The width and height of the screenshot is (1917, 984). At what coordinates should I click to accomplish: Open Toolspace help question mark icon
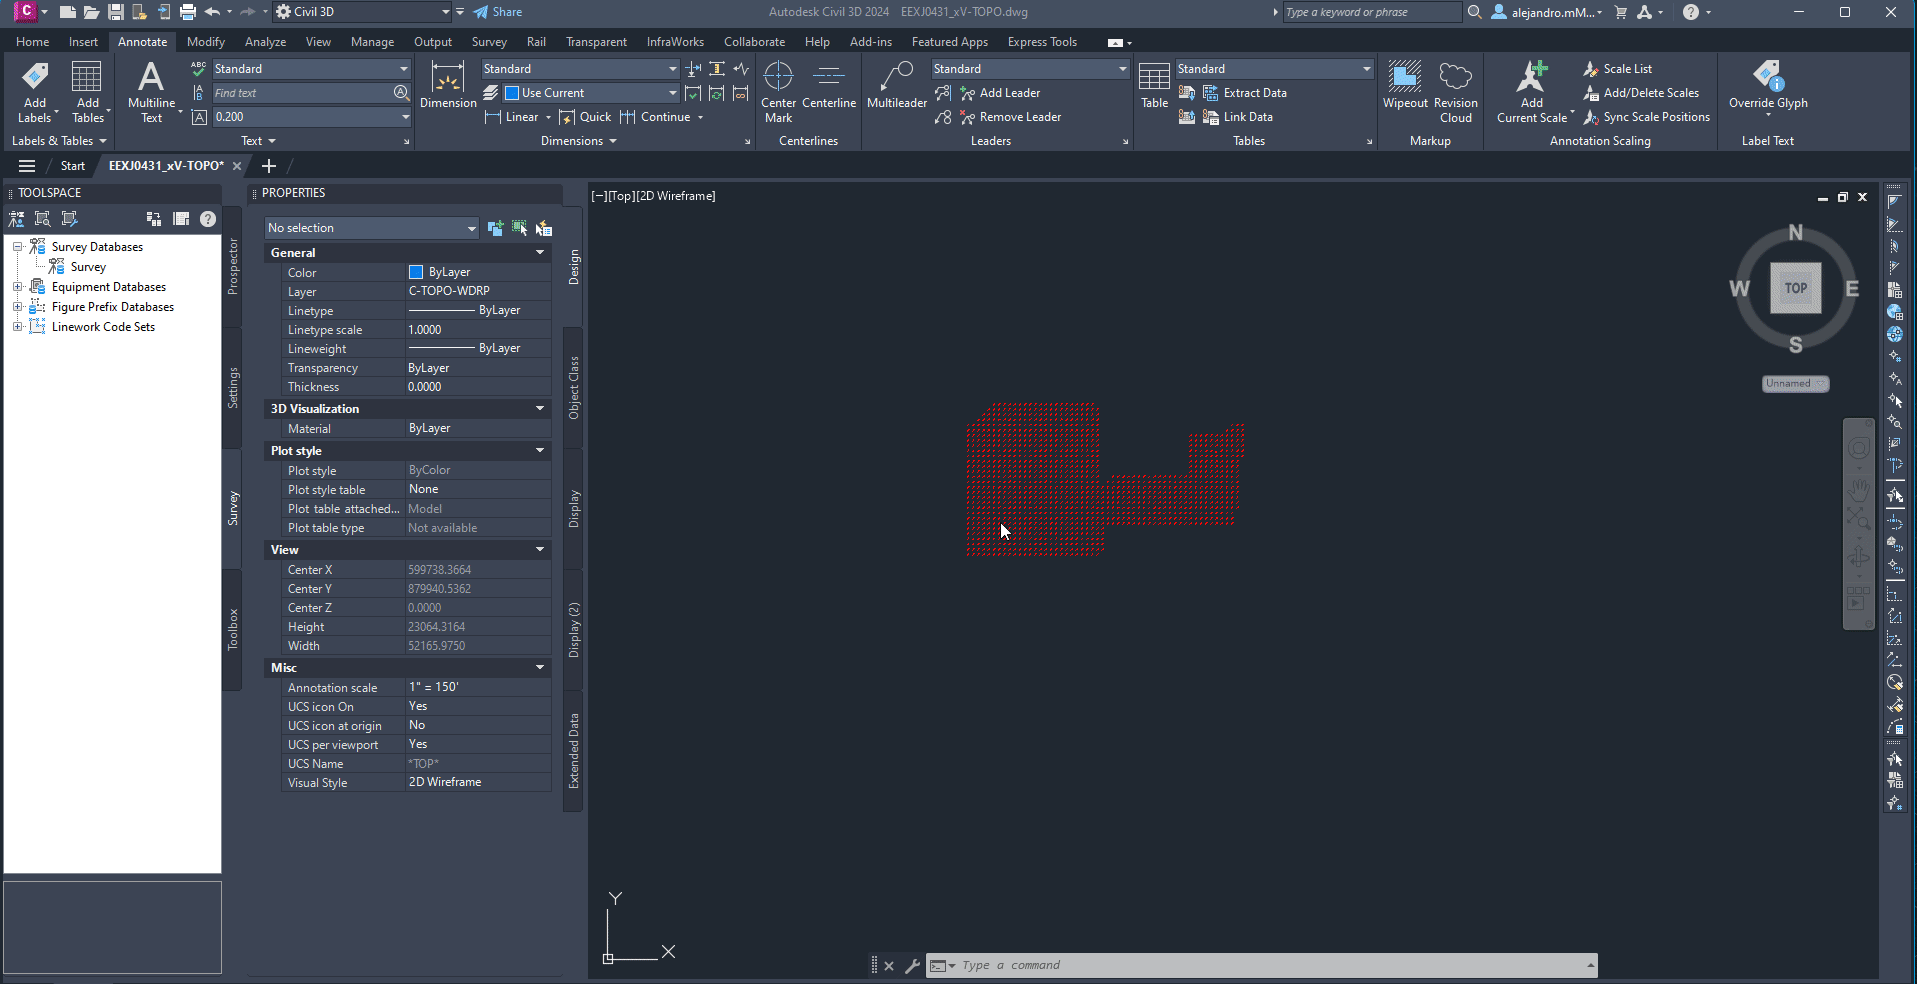pyautogui.click(x=208, y=219)
